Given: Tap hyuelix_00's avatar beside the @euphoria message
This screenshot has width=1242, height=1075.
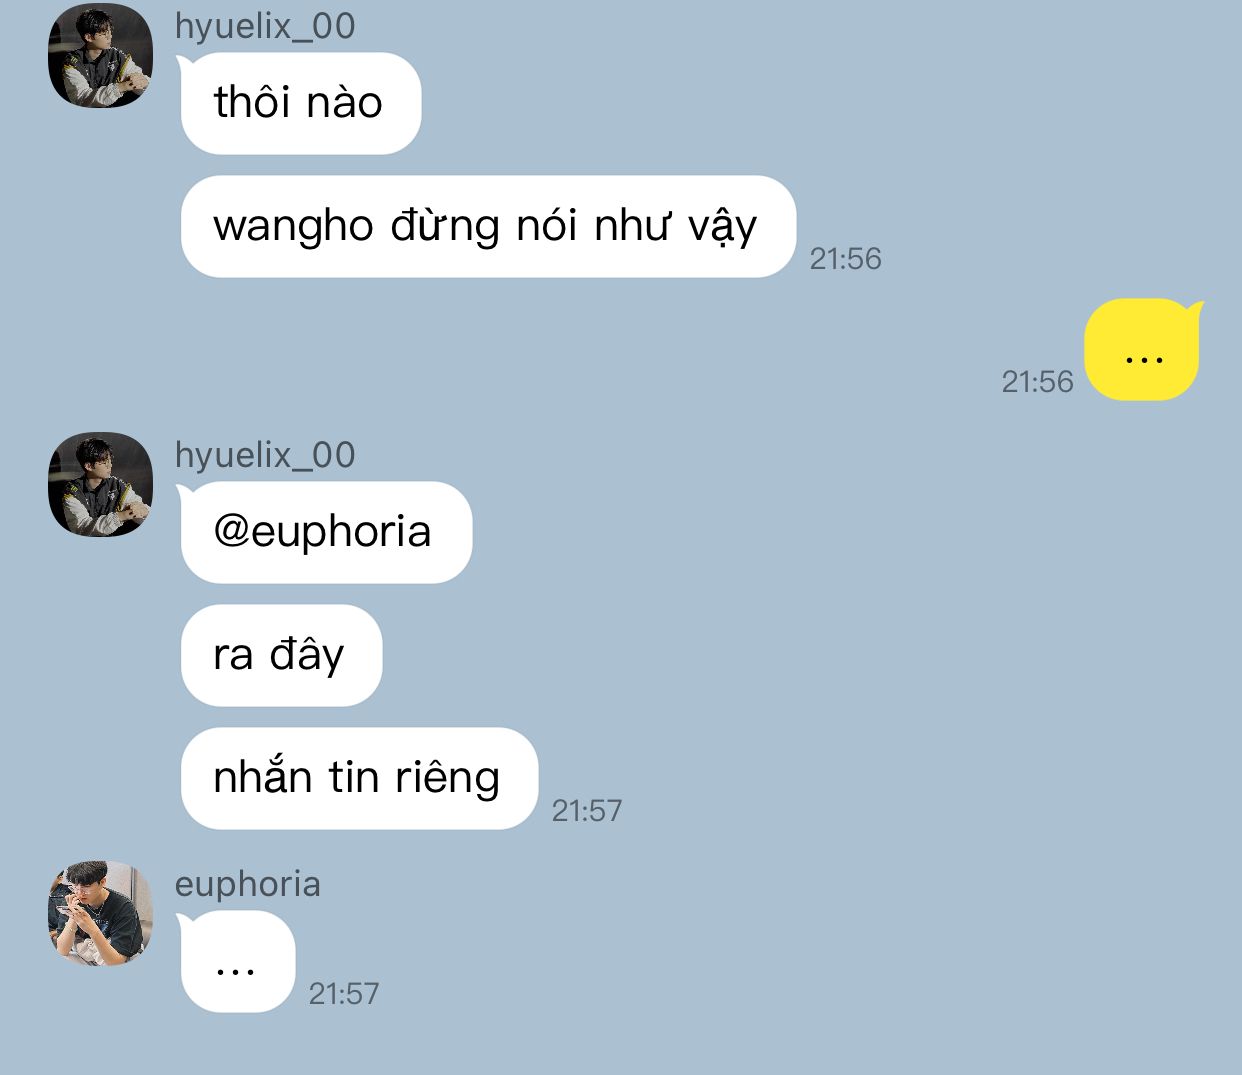Looking at the screenshot, I should point(100,484).
